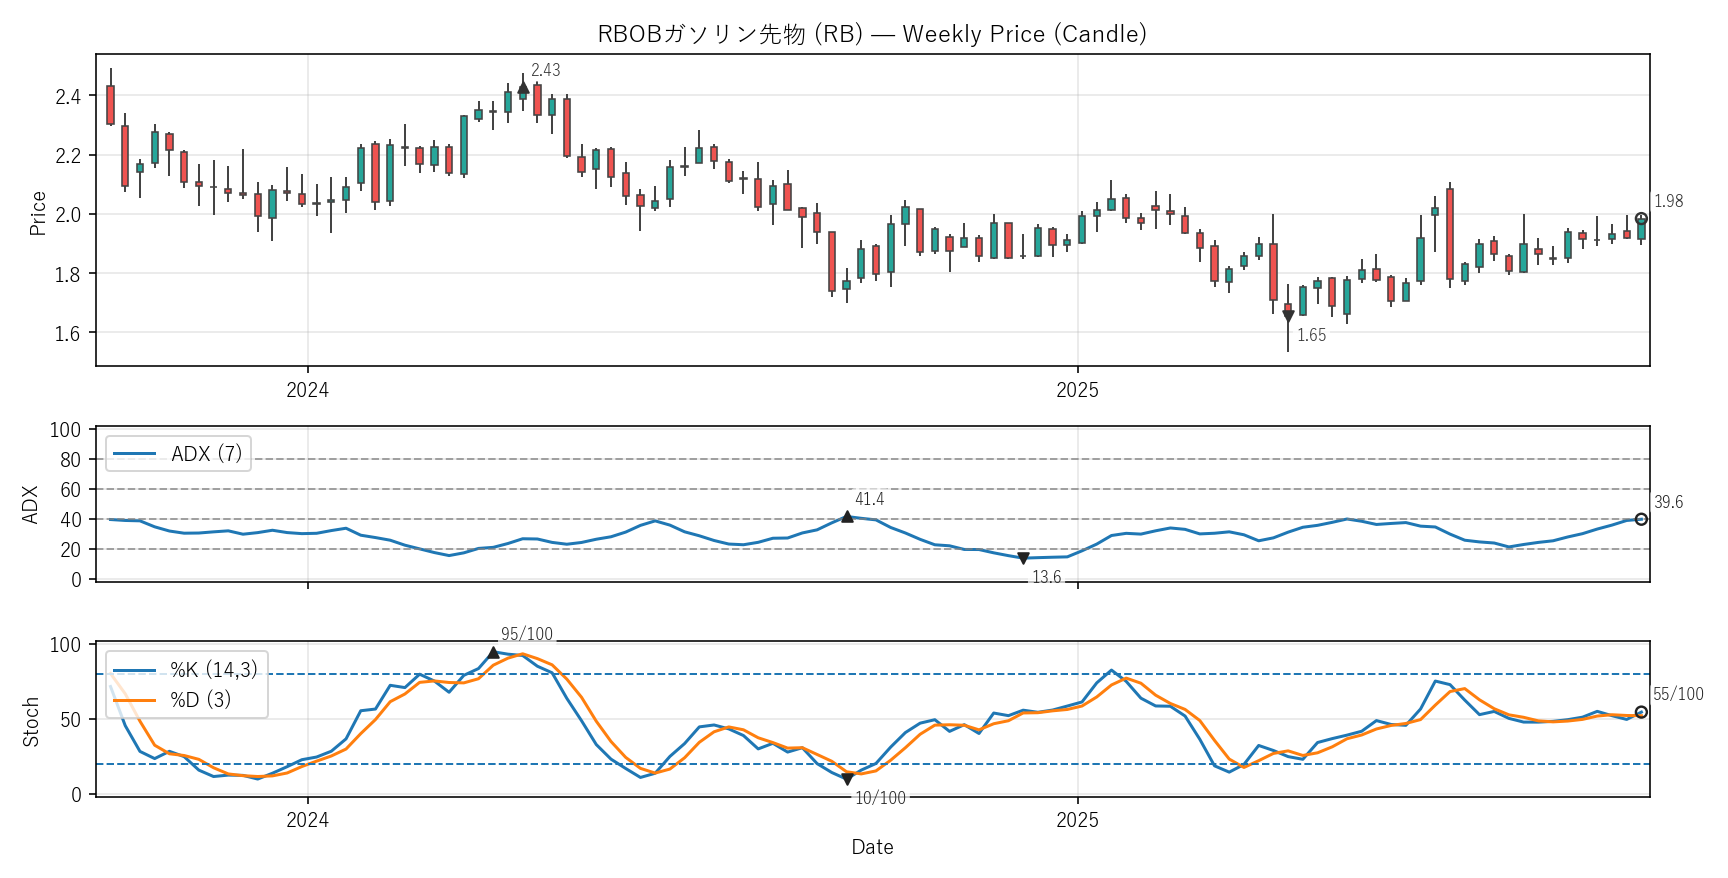Click the ADX peak triangle marker at 41.4
Screen dimensions: 1728x878
coord(847,517)
